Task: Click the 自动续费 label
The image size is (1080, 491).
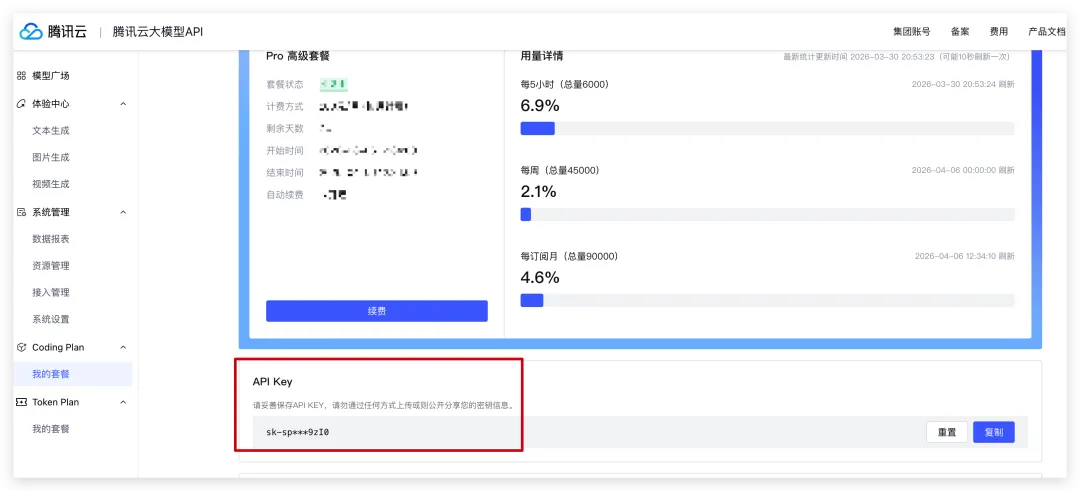Action: click(284, 195)
